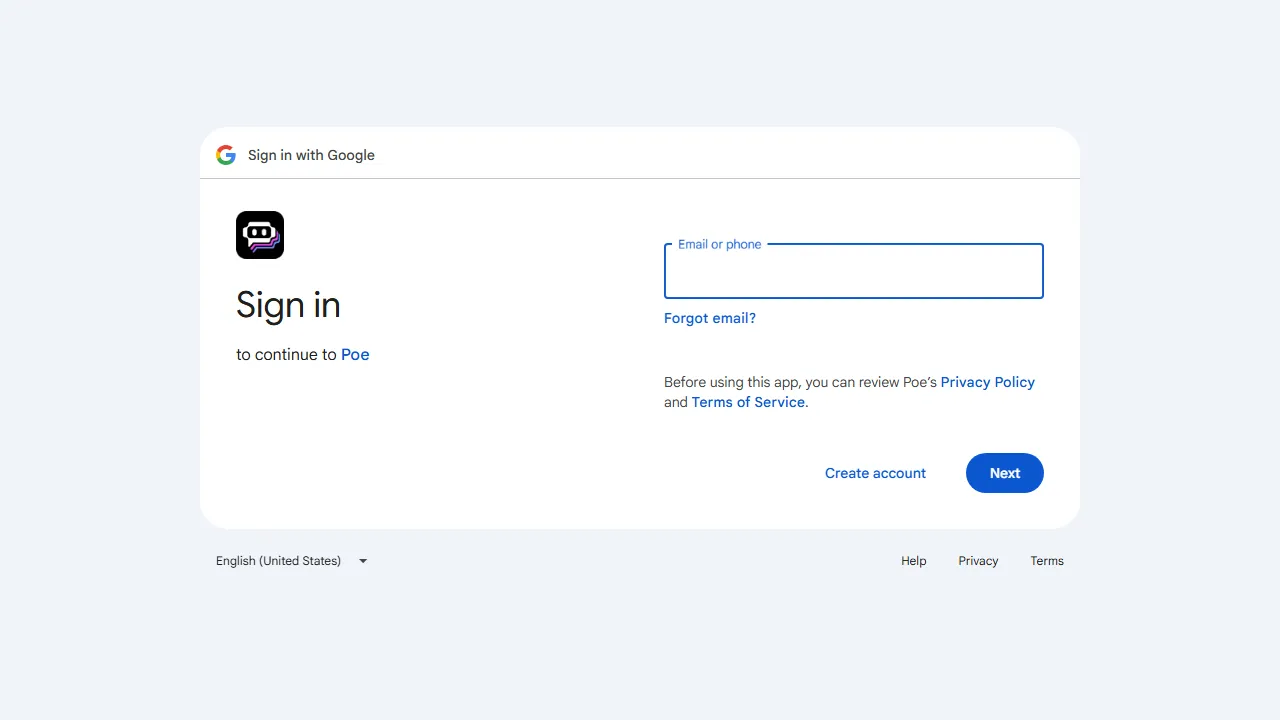This screenshot has height=720, width=1280.
Task: Open the Help footer link
Action: 914,561
